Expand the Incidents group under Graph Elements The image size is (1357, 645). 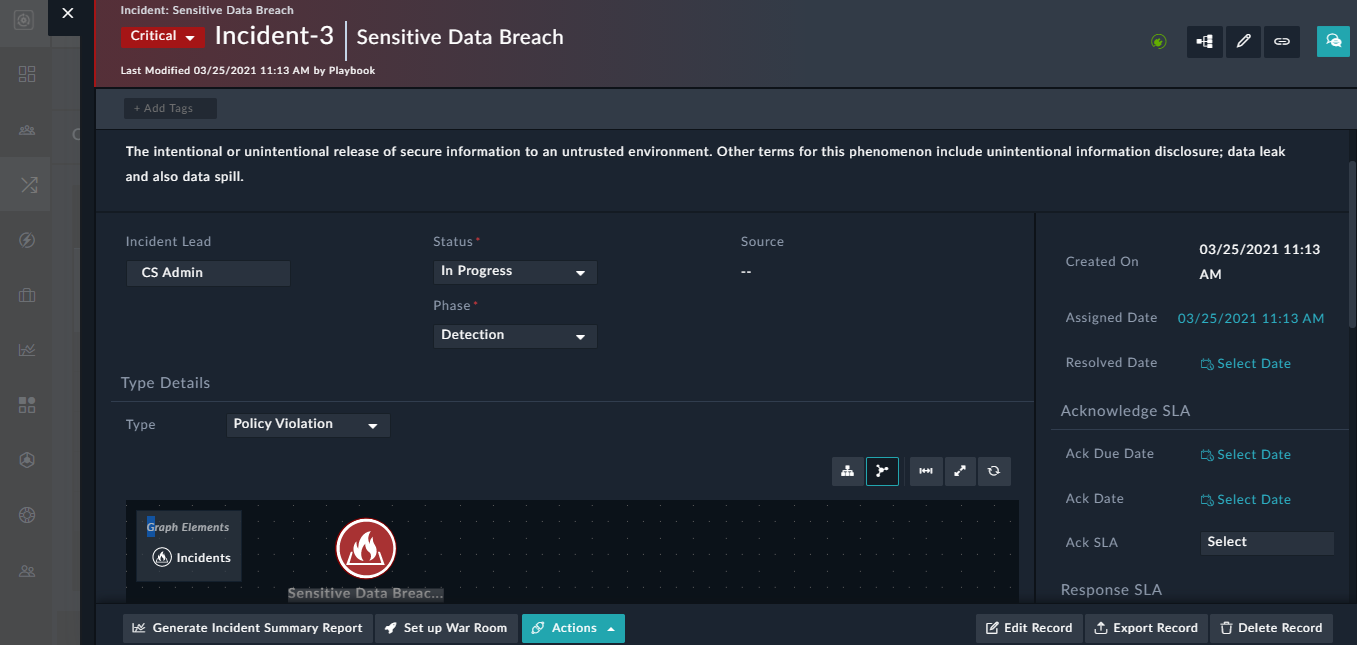tap(189, 557)
